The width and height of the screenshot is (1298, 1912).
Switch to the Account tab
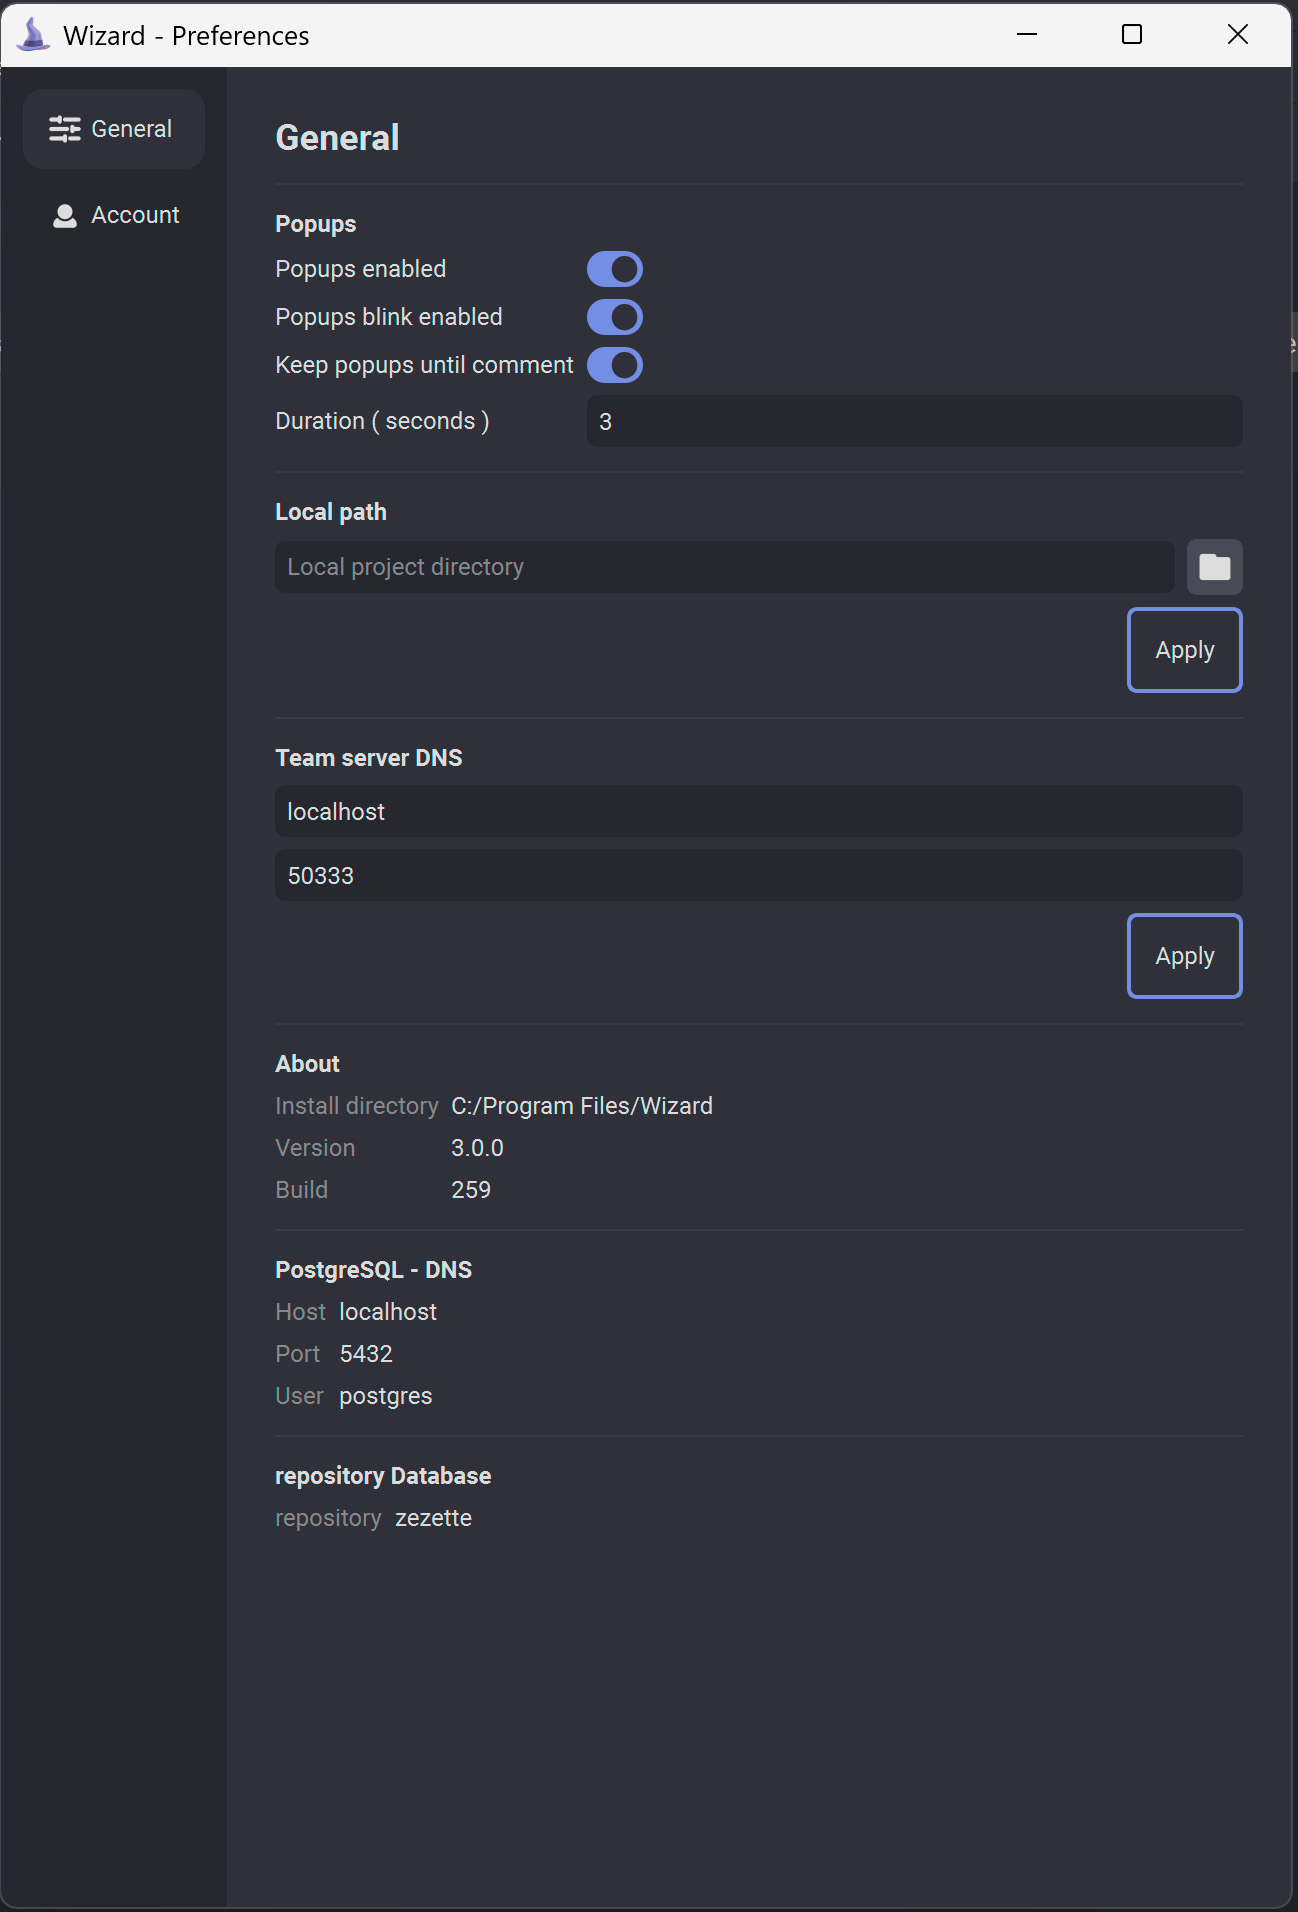click(x=114, y=216)
